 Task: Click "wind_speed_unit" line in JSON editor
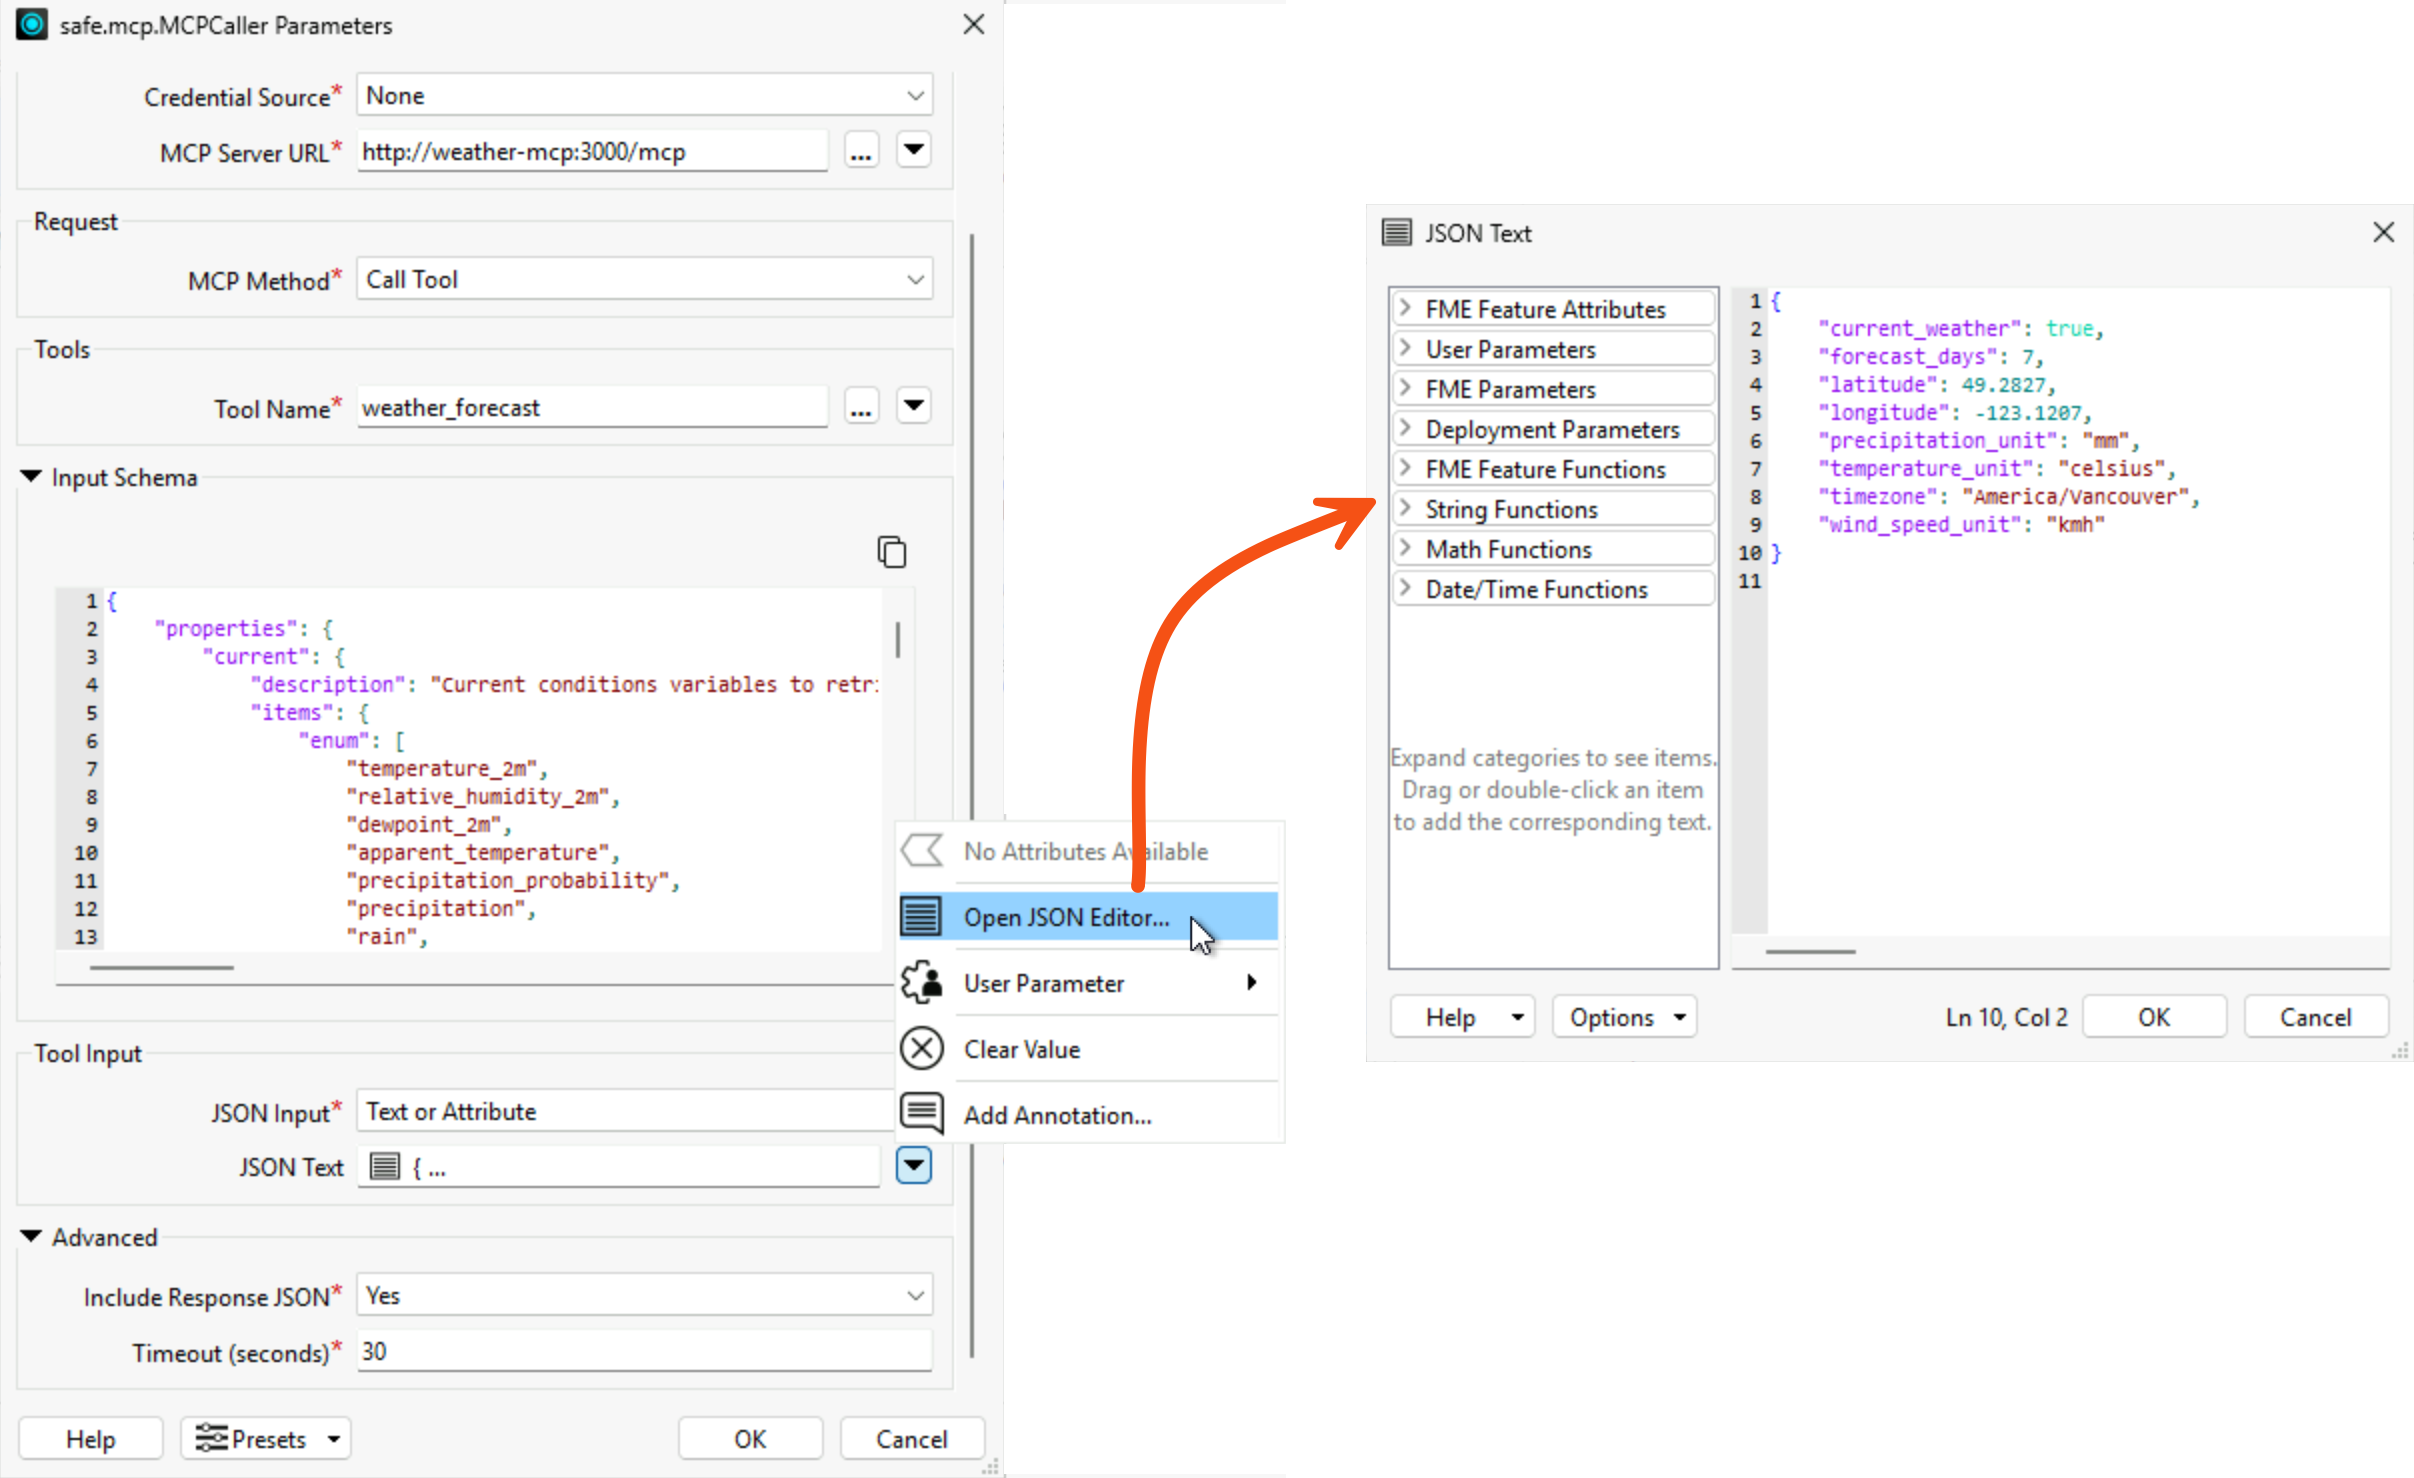[1961, 525]
